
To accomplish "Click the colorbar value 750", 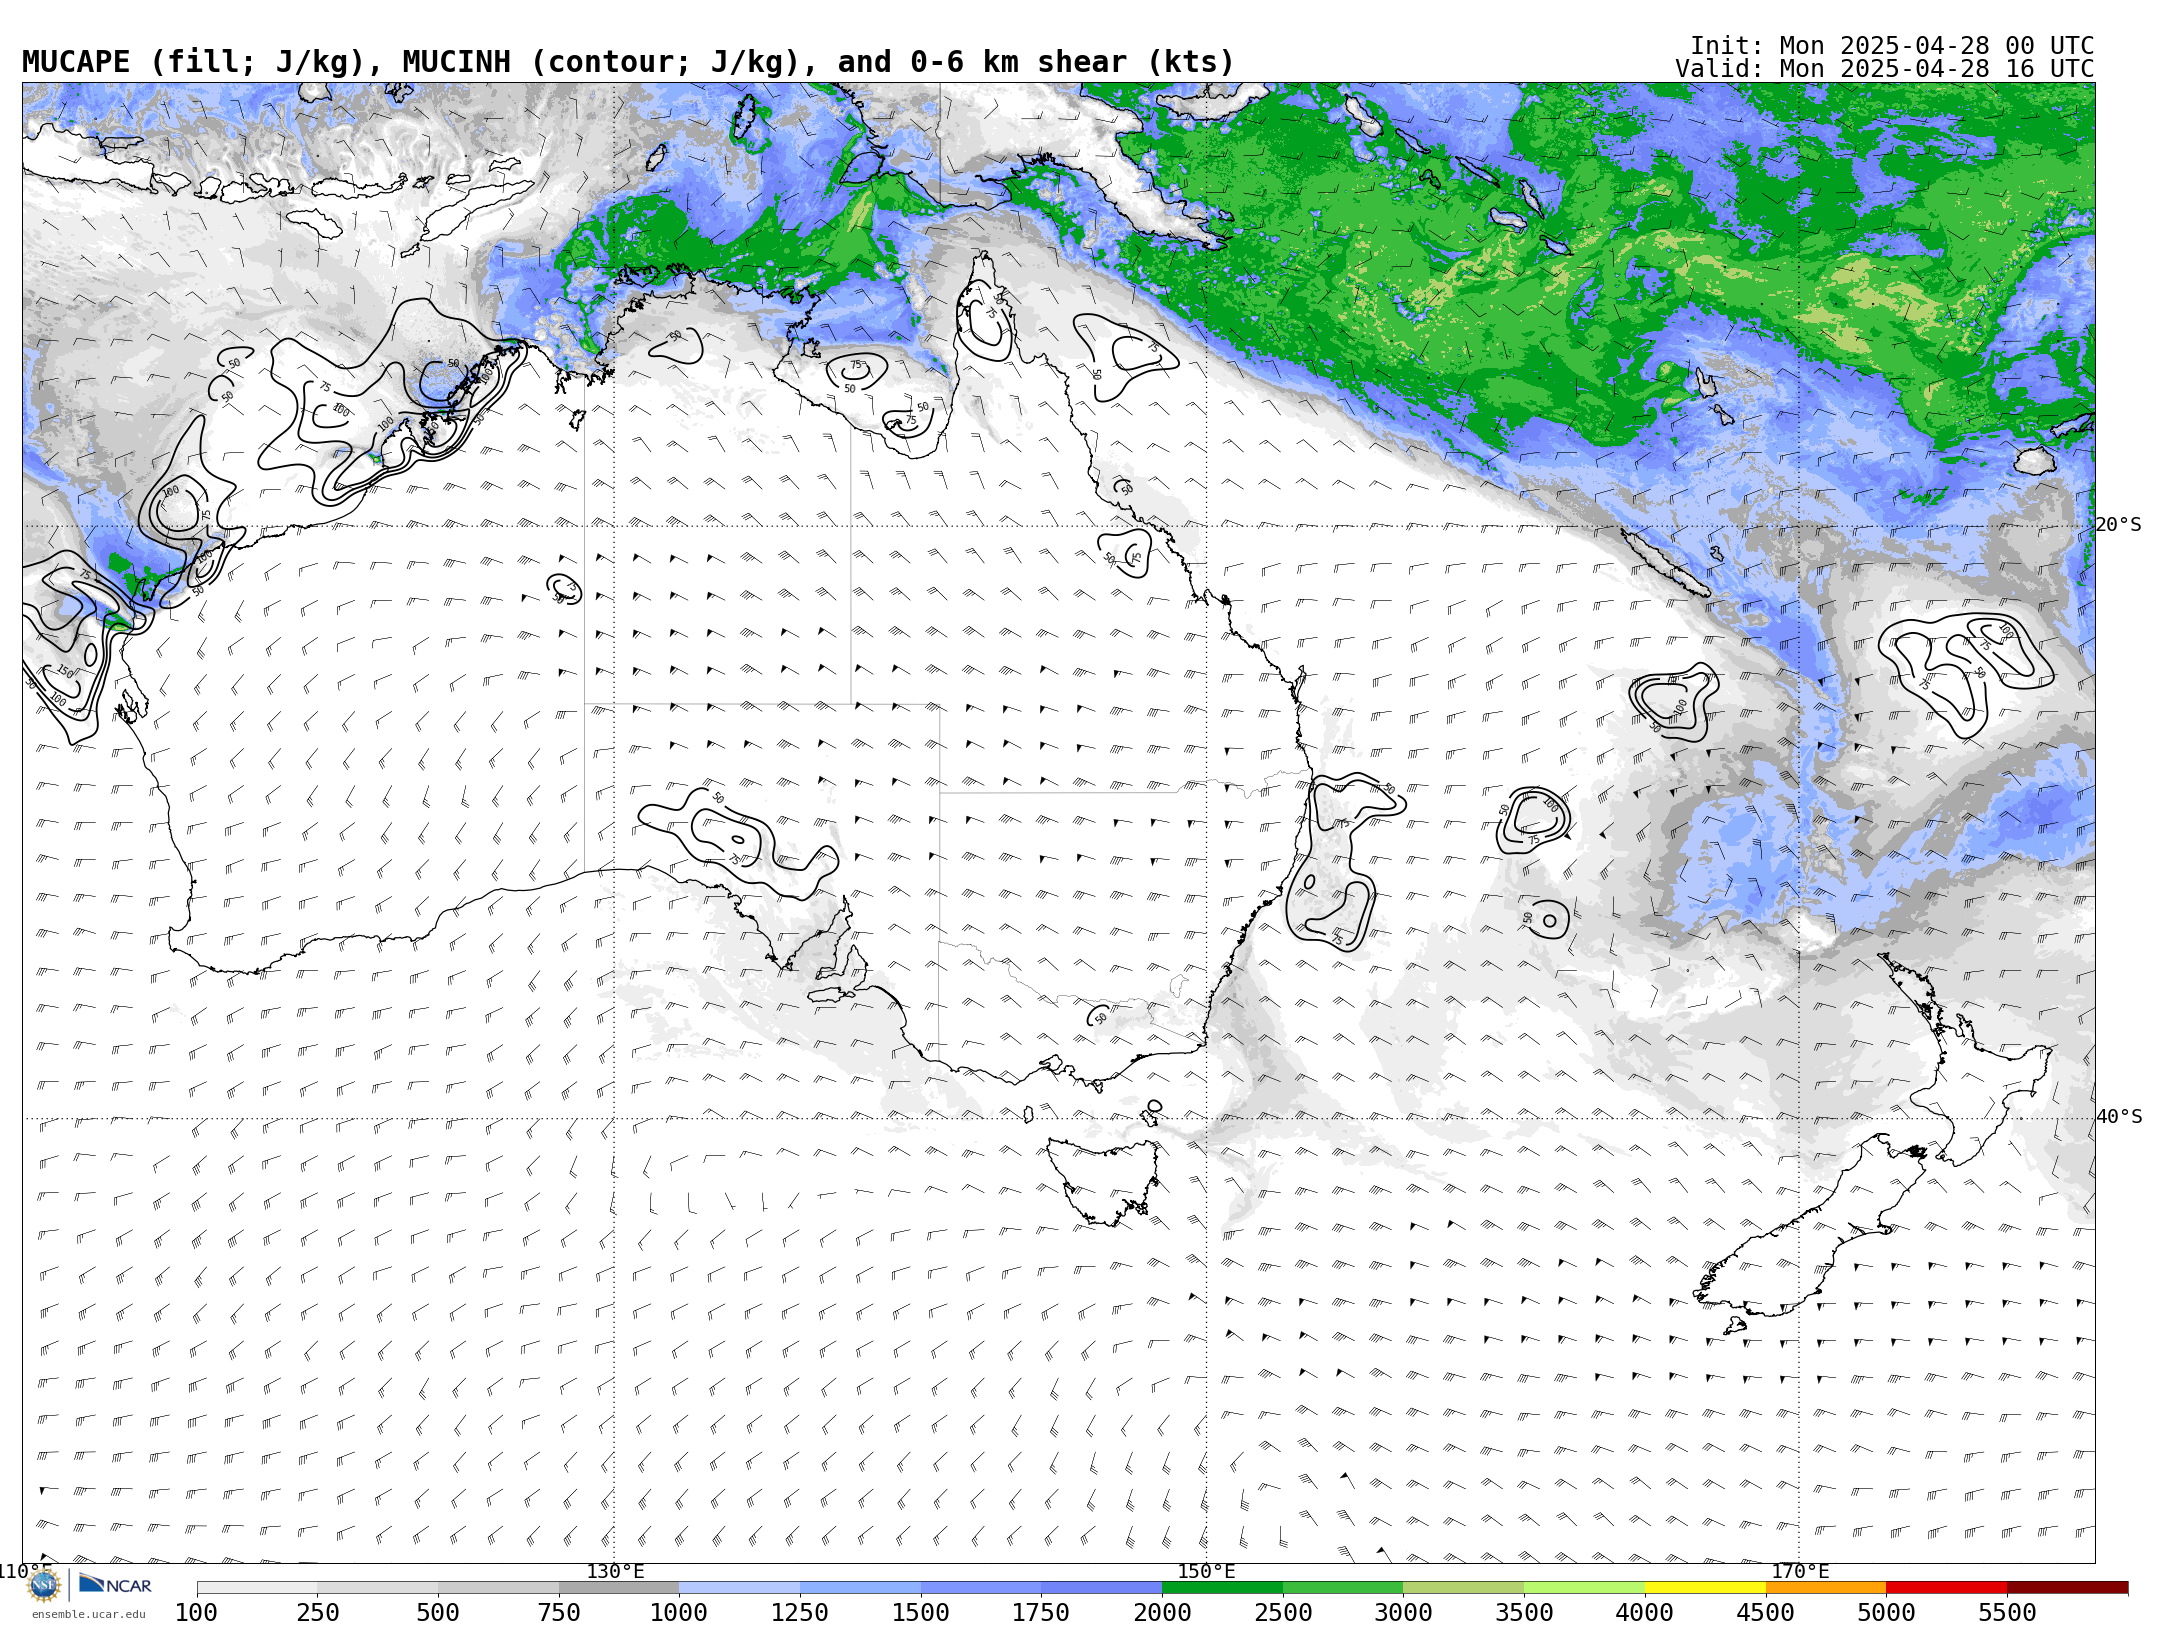I will pyautogui.click(x=559, y=1613).
